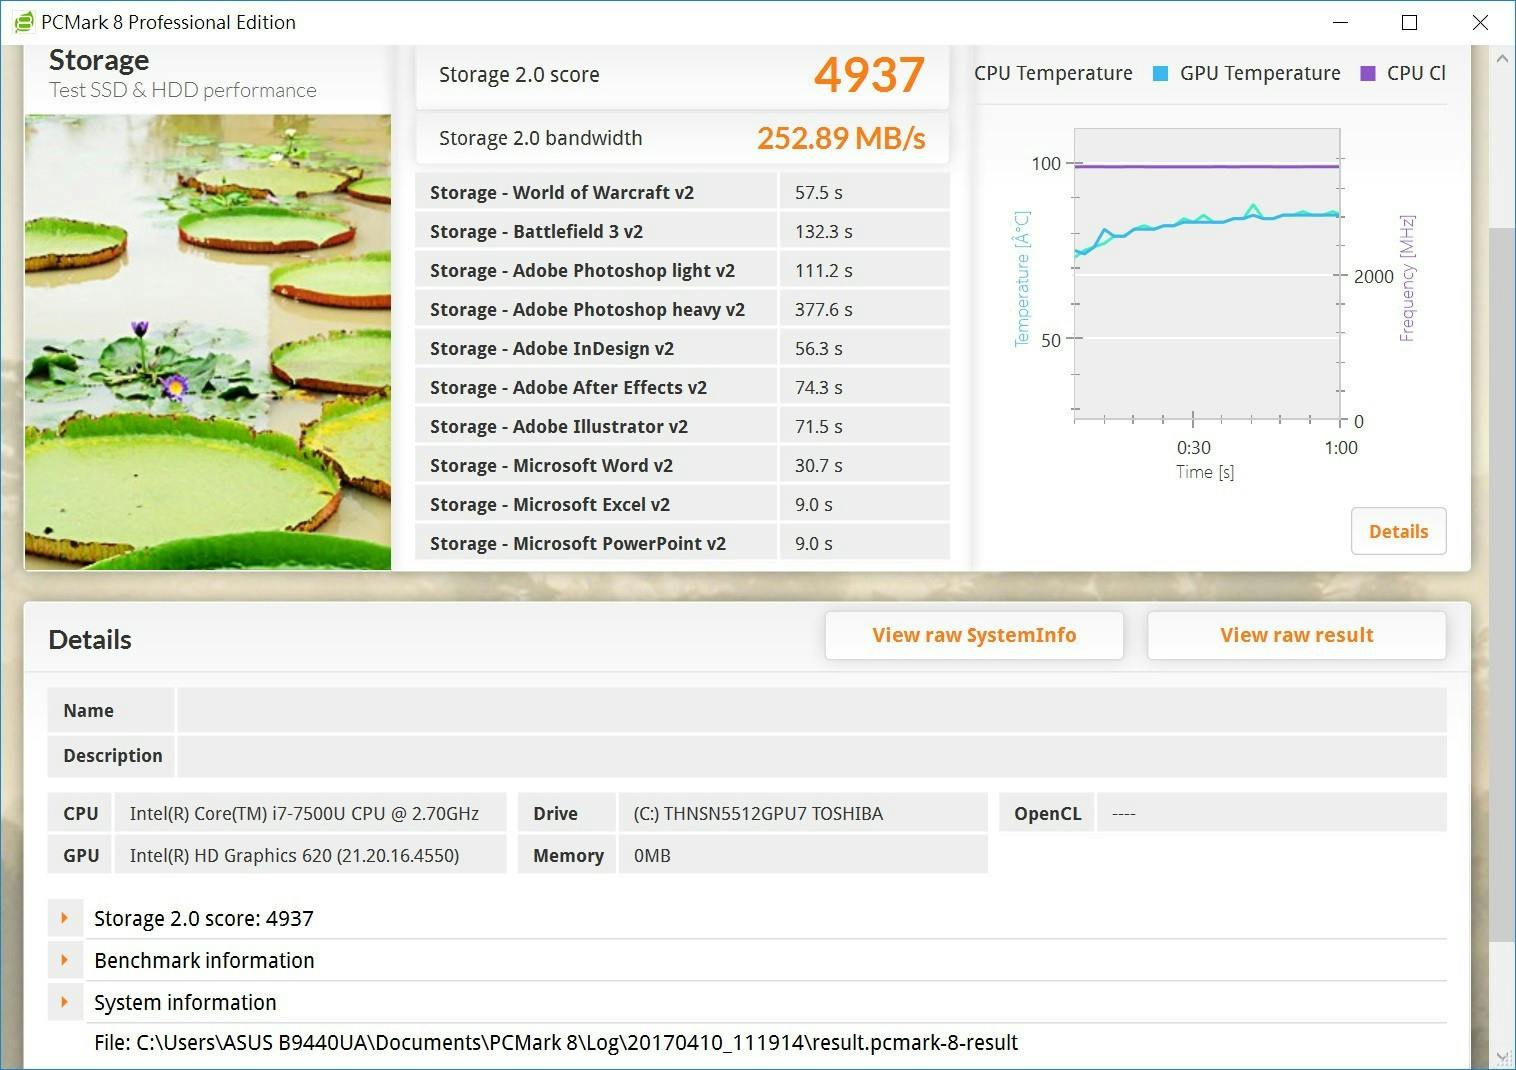The width and height of the screenshot is (1516, 1070).
Task: Select the 71.5 s Illustrator result
Action: (819, 426)
